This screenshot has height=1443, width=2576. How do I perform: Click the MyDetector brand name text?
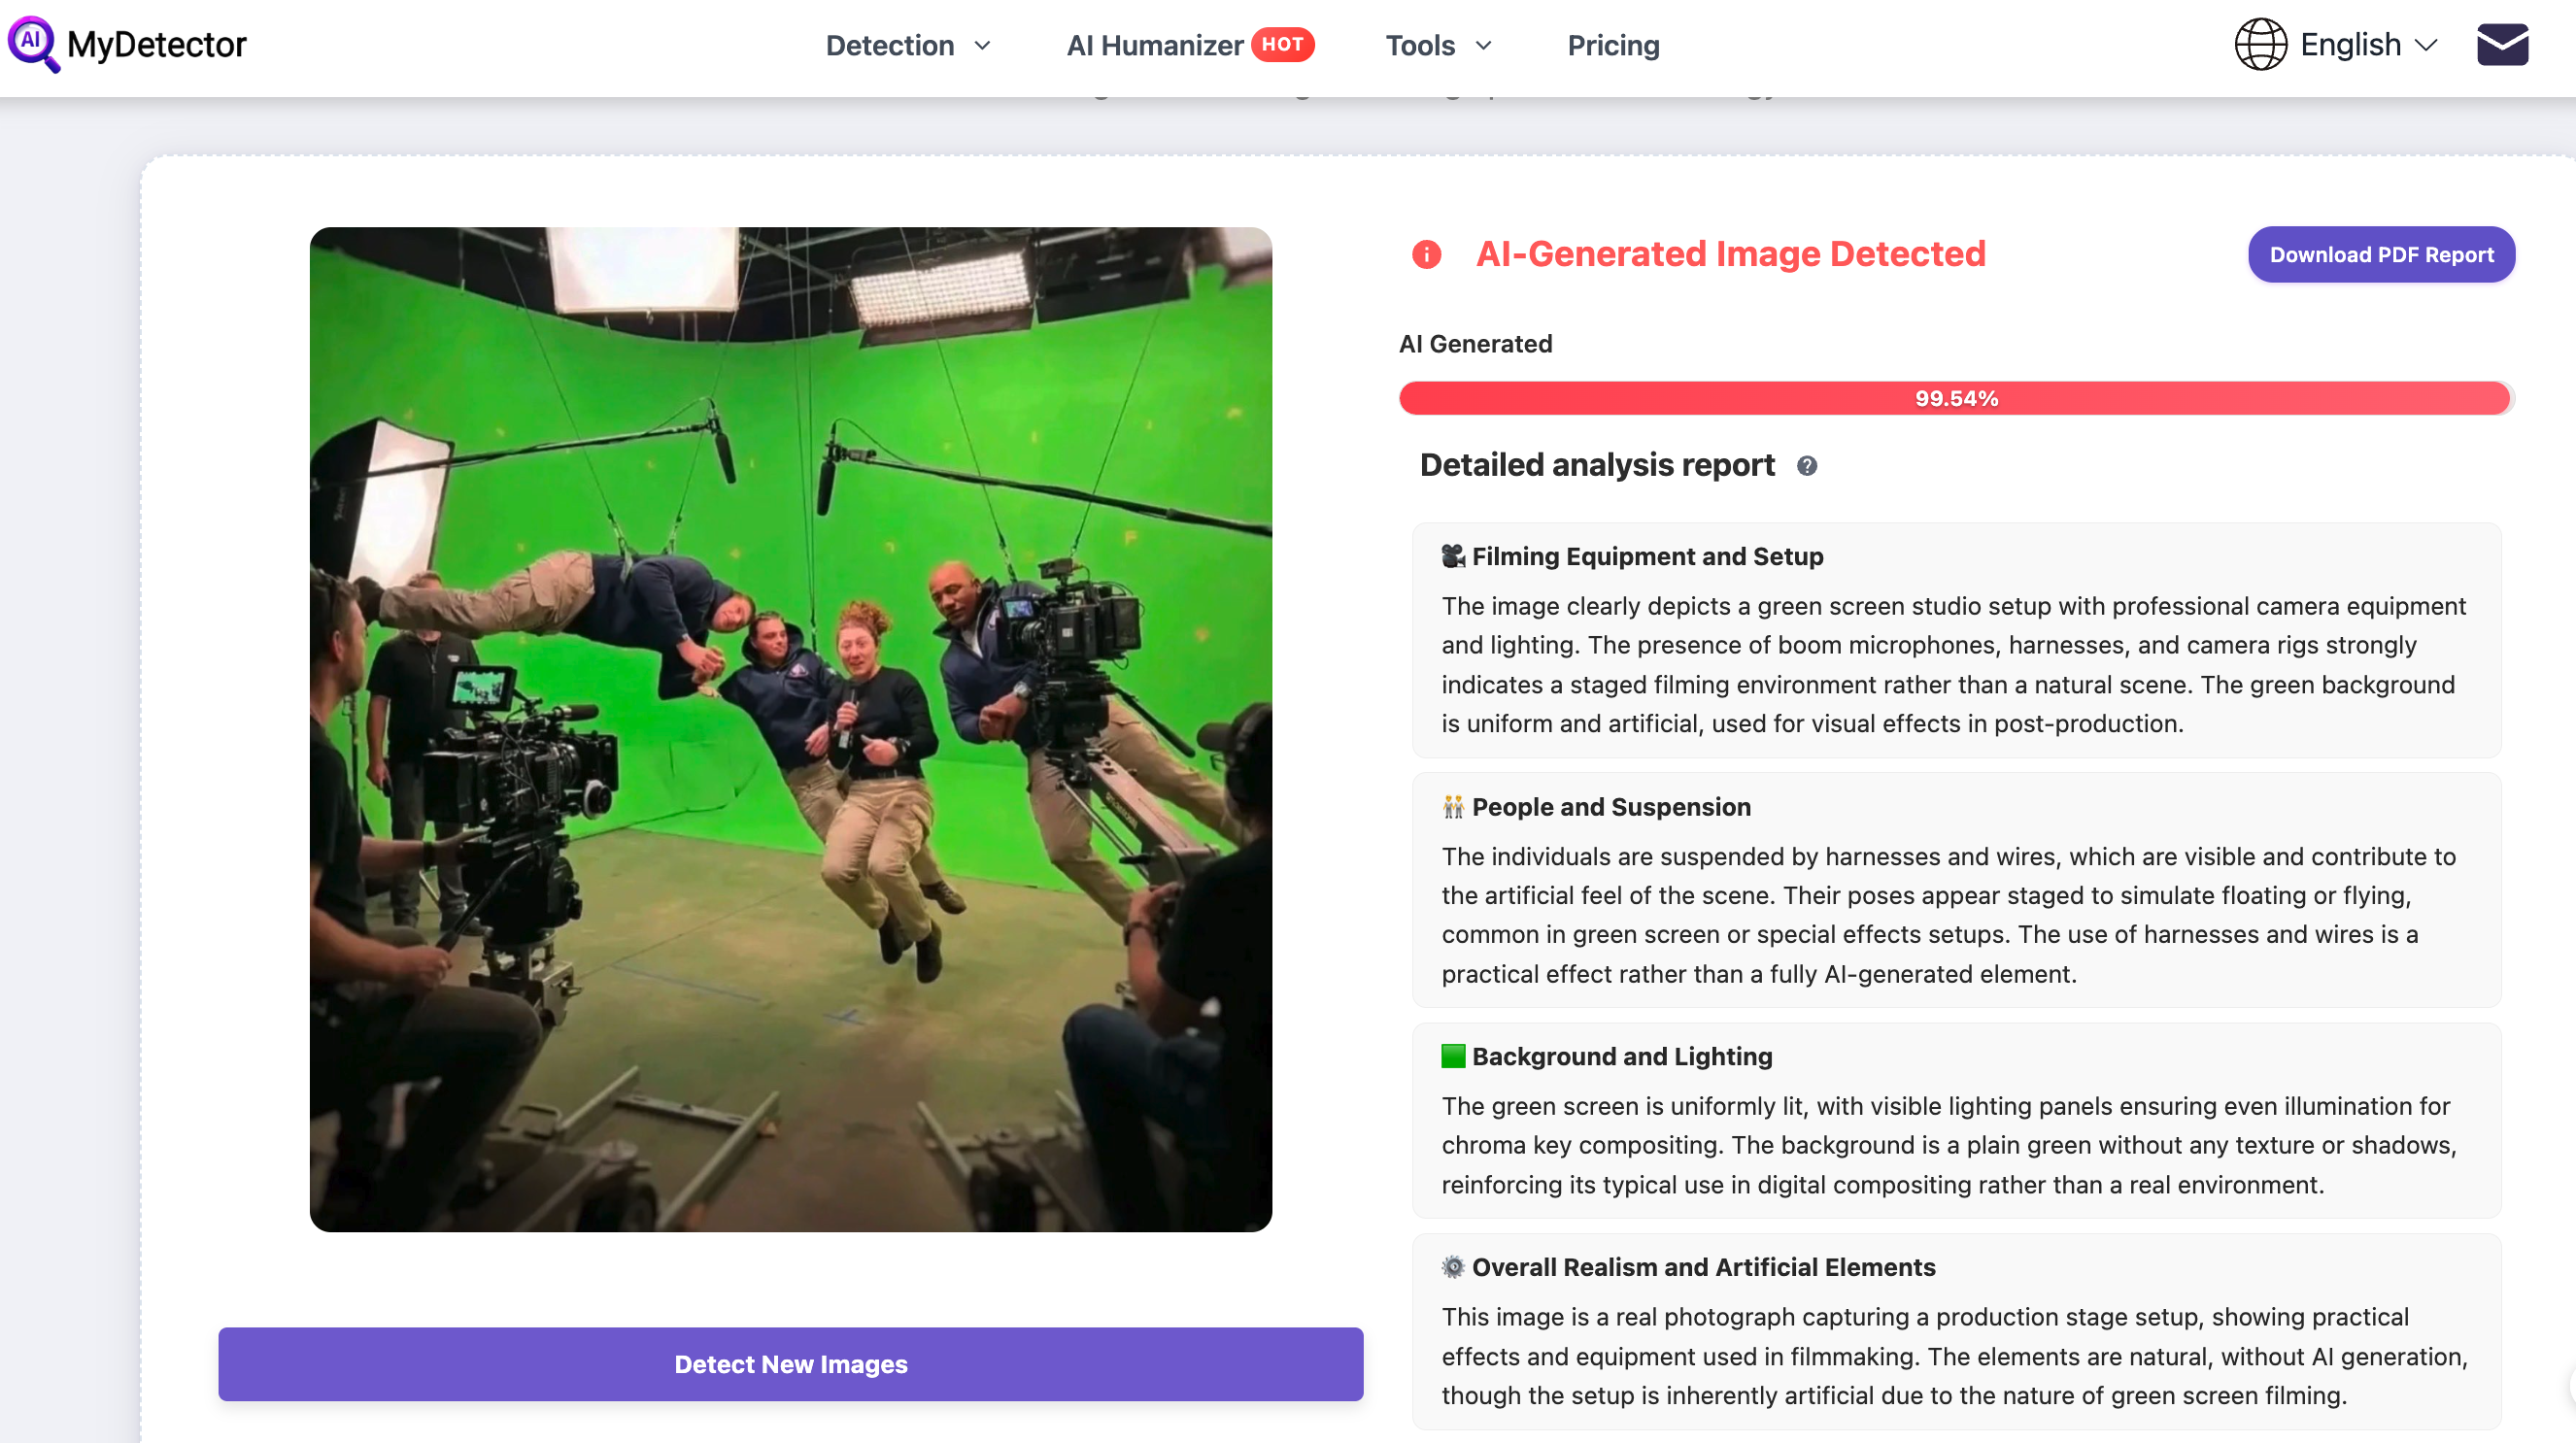[156, 44]
